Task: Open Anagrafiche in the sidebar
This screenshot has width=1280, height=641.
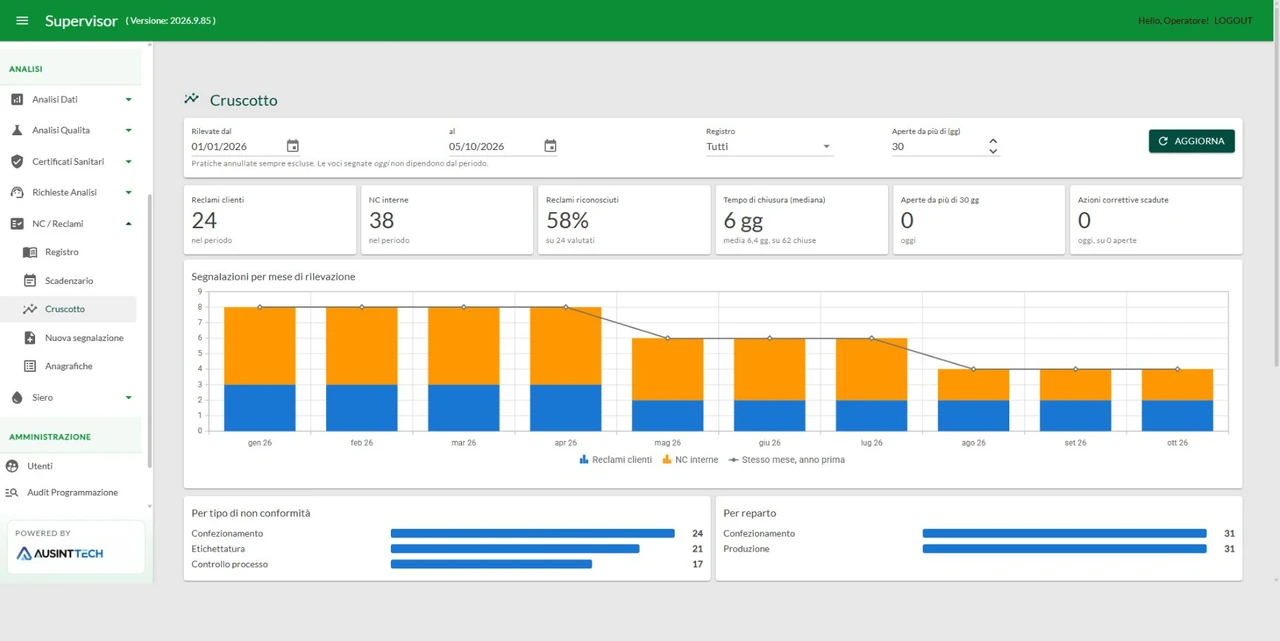Action: [x=70, y=366]
